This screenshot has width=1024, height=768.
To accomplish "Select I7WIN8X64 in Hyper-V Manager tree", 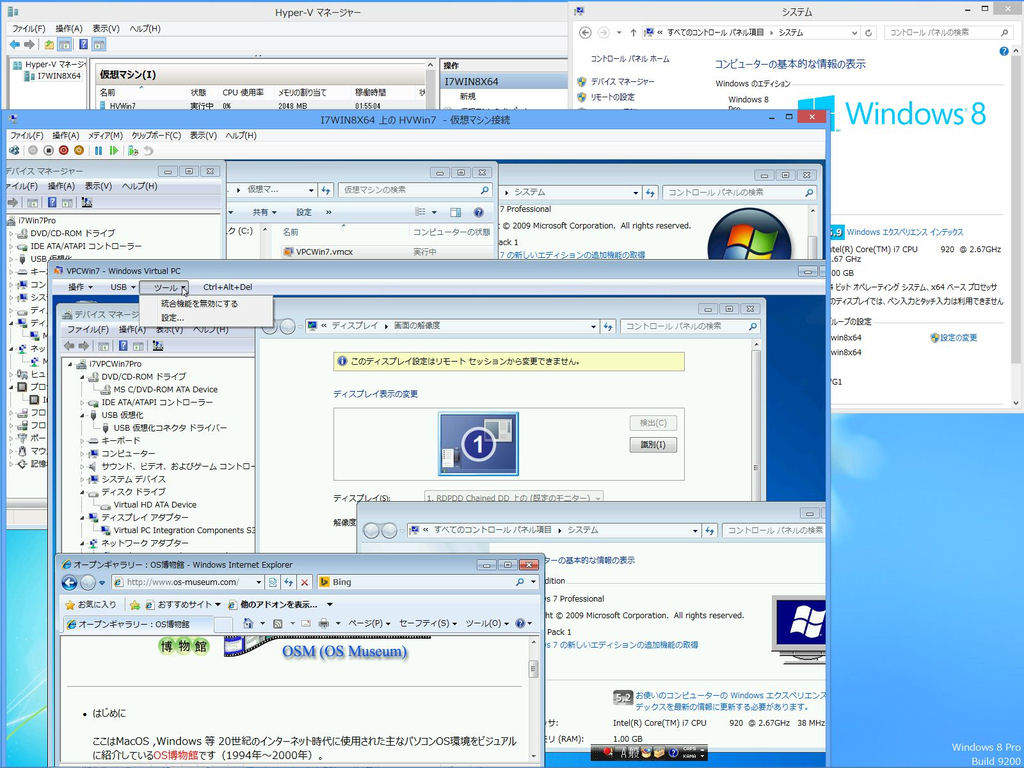I will point(52,76).
